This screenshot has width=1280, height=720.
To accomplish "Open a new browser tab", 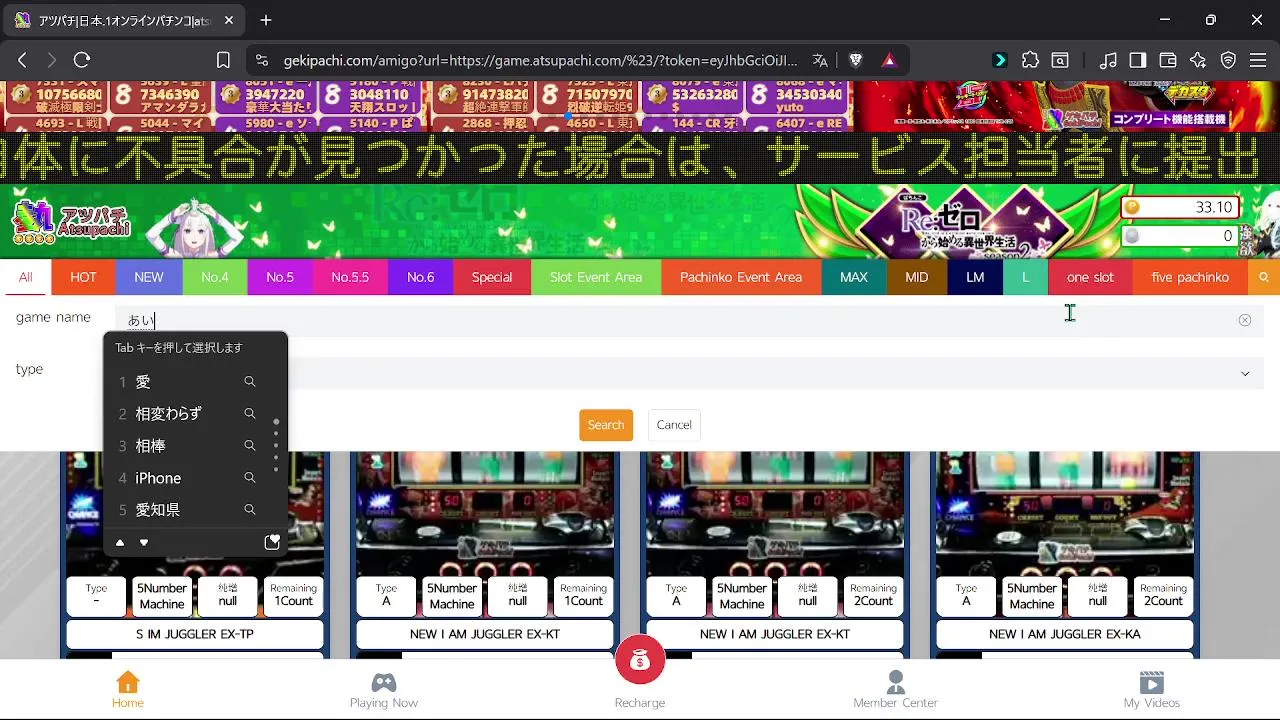I will [266, 20].
